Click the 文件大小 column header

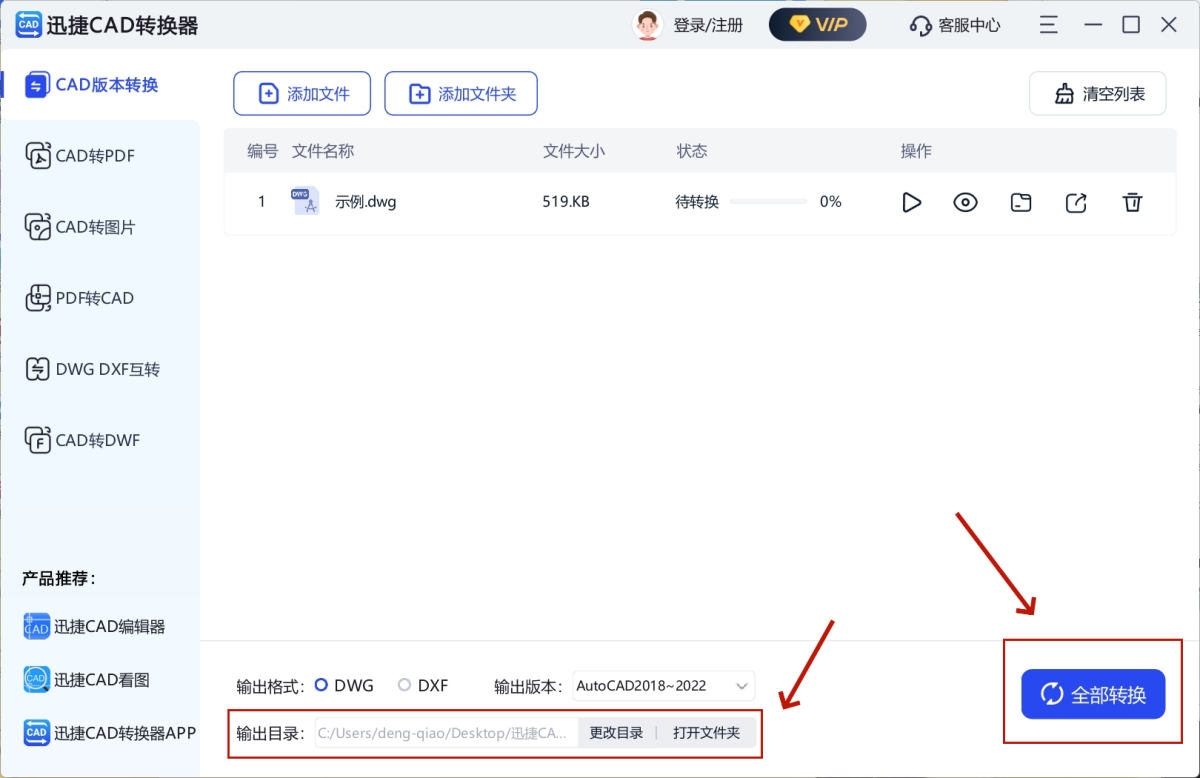(574, 151)
